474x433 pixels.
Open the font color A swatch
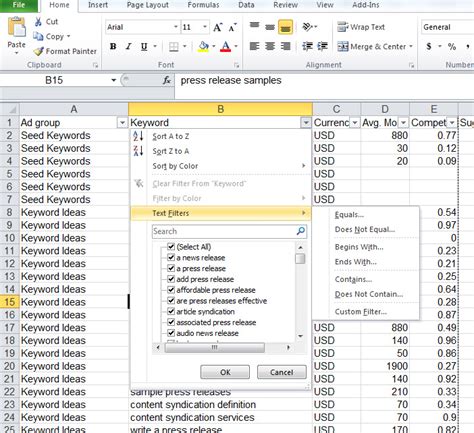[x=226, y=46]
